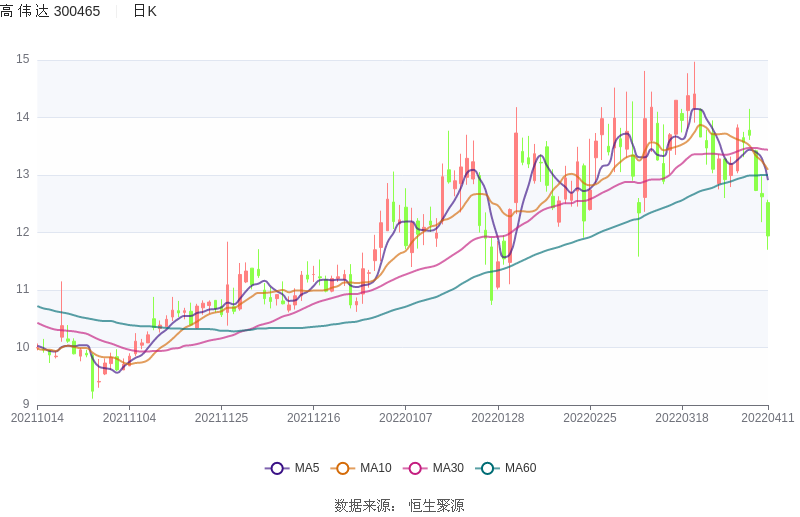Click the 15 price label on y-axis

coord(23,60)
